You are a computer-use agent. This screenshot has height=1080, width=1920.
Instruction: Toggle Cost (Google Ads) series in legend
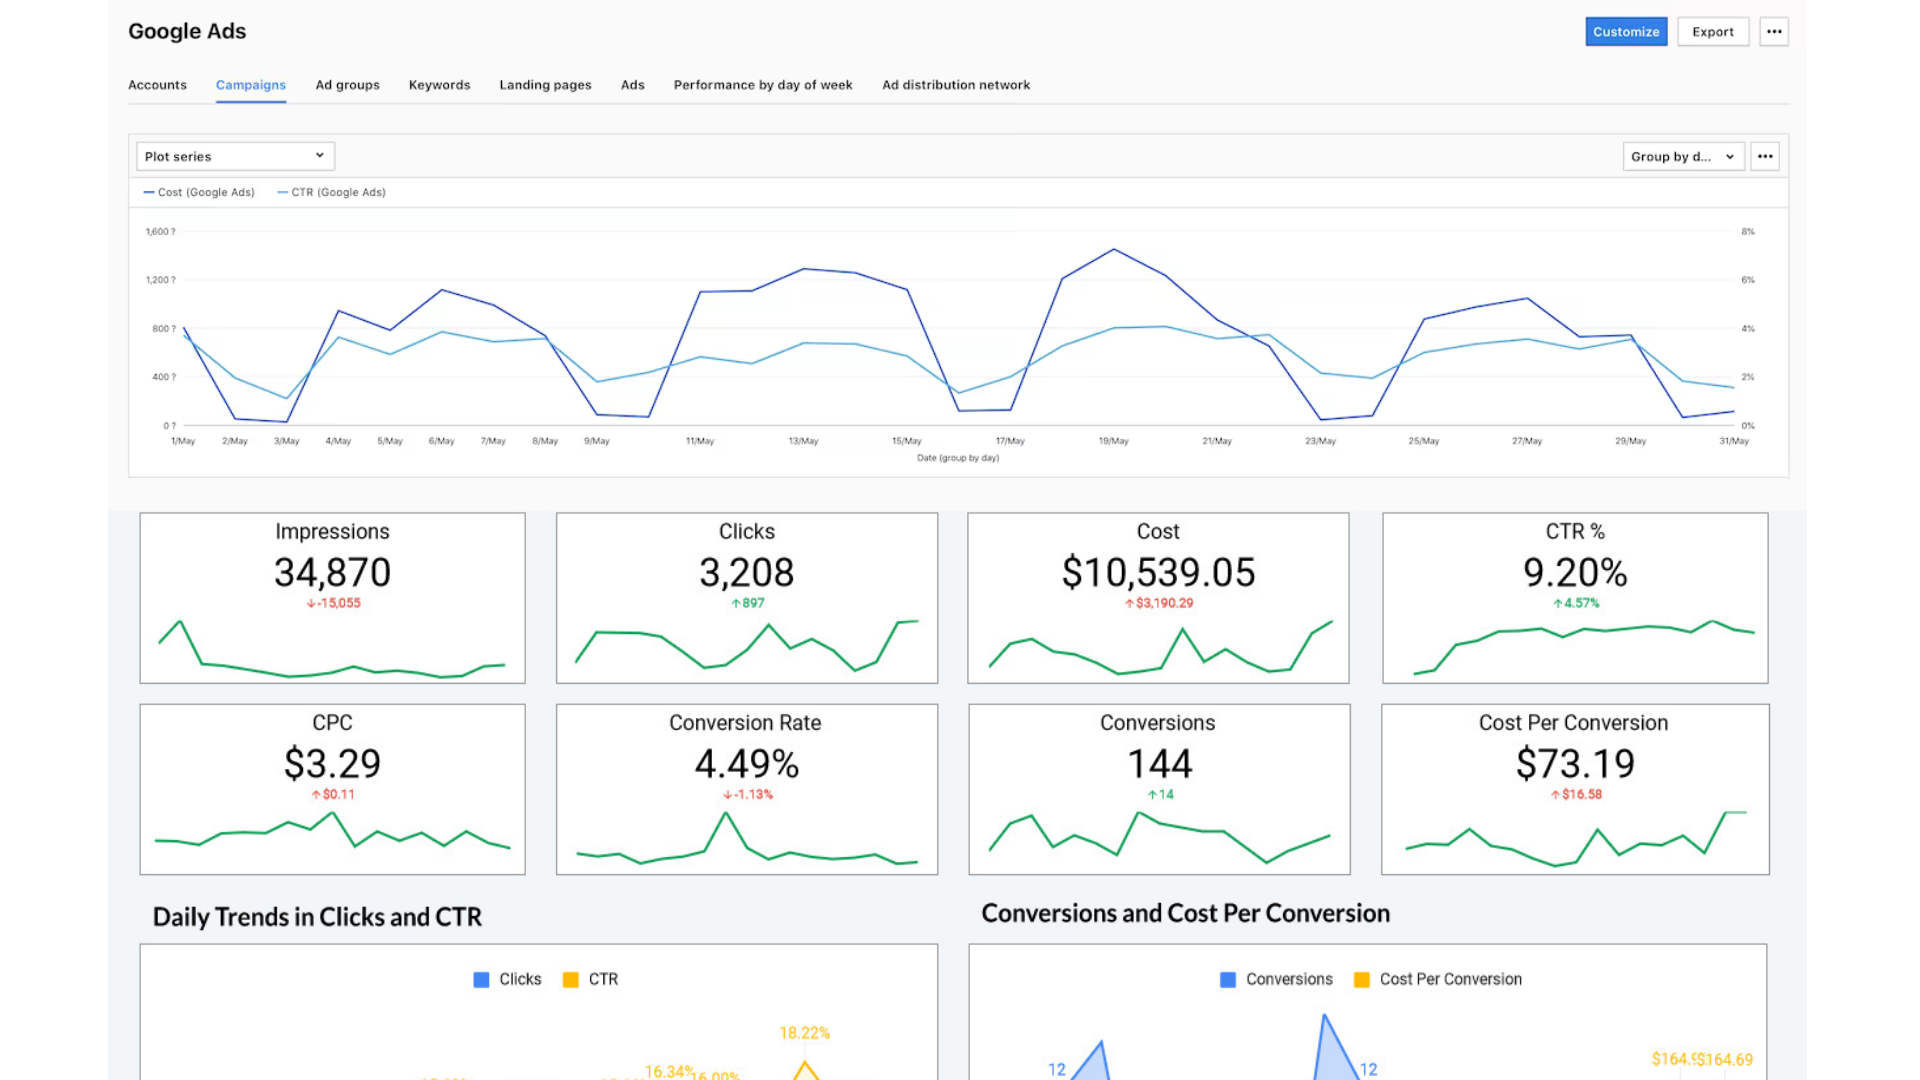199,192
